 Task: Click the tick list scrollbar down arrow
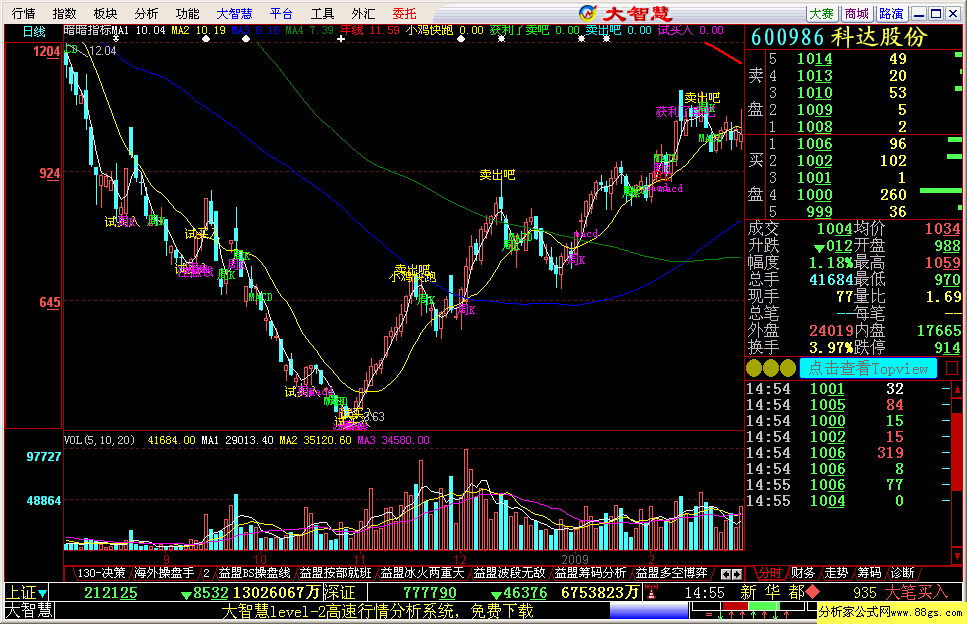[x=957, y=557]
